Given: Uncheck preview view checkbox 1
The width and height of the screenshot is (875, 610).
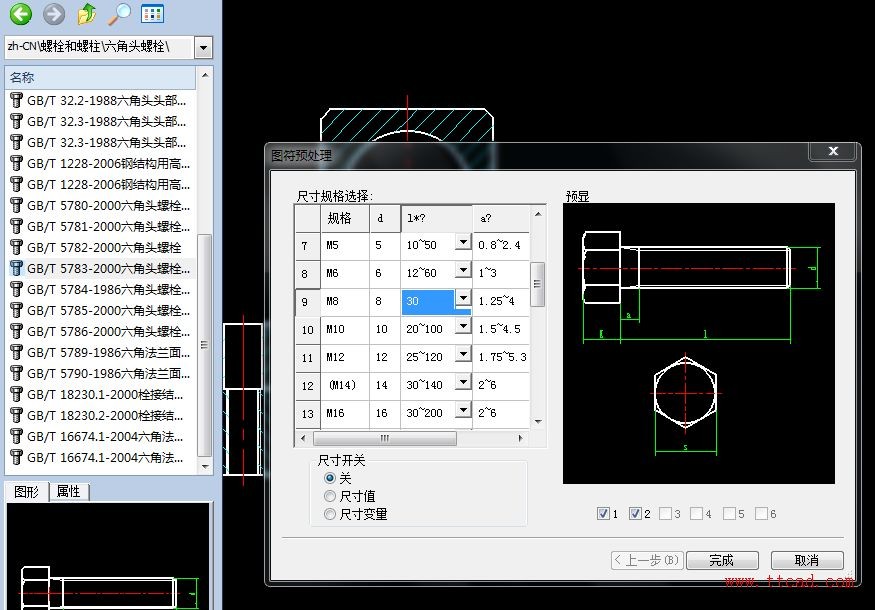Looking at the screenshot, I should (x=603, y=514).
